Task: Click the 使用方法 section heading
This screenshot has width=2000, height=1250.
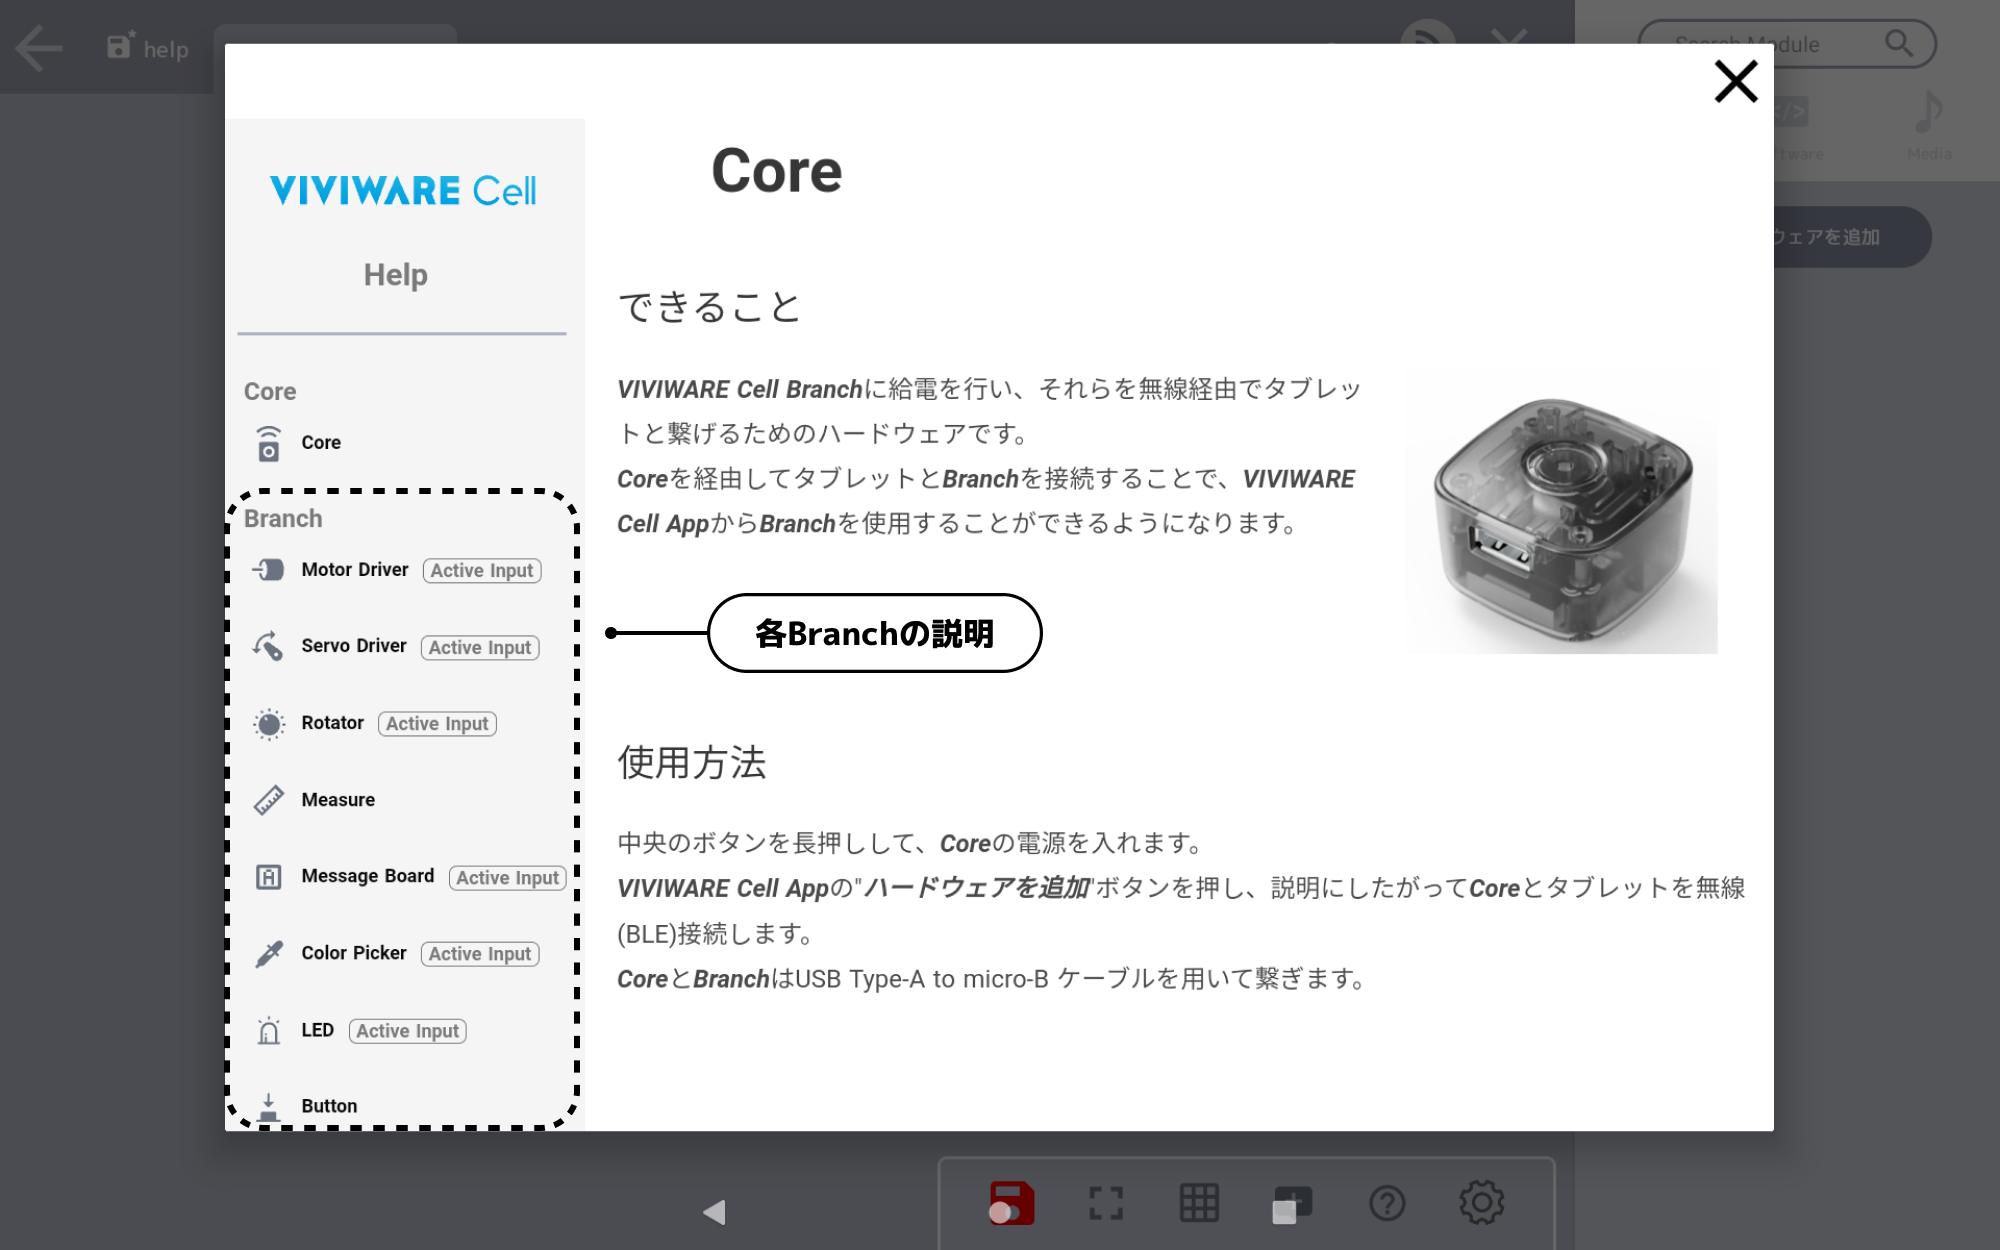Action: [x=692, y=762]
